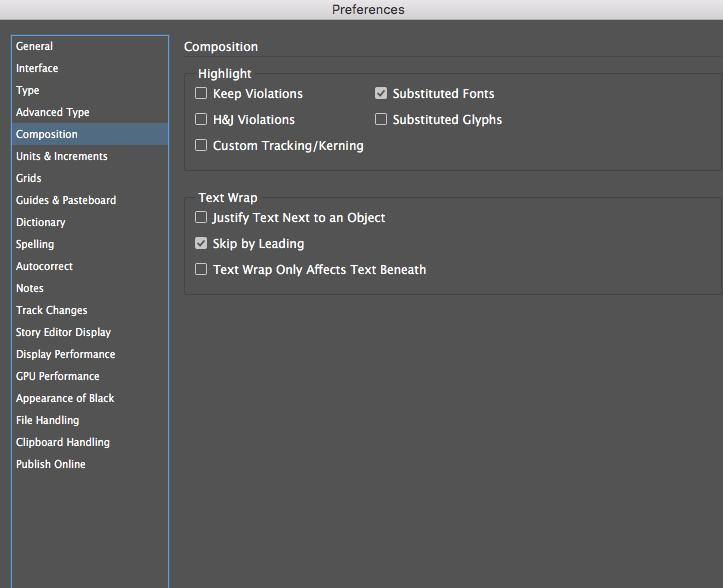Enable the Keep Violations checkbox
Viewport: 723px width, 588px height.
point(201,94)
